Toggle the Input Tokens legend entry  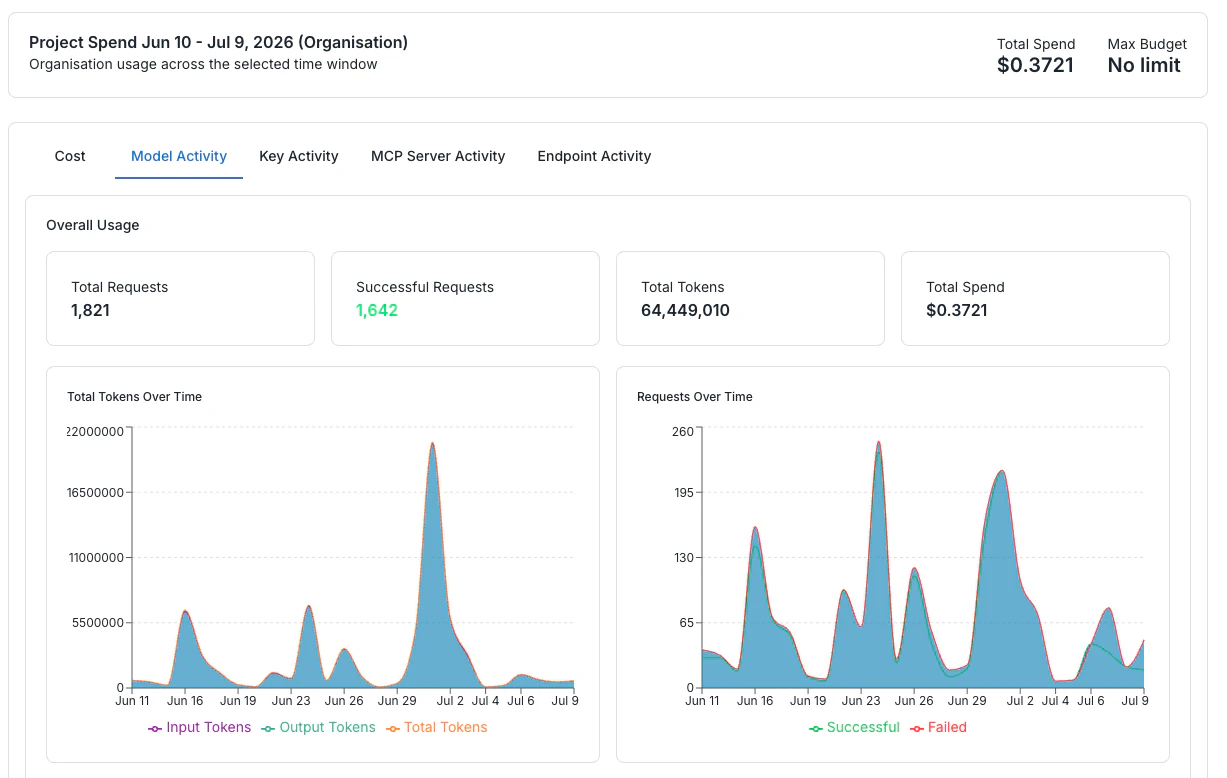[x=199, y=727]
